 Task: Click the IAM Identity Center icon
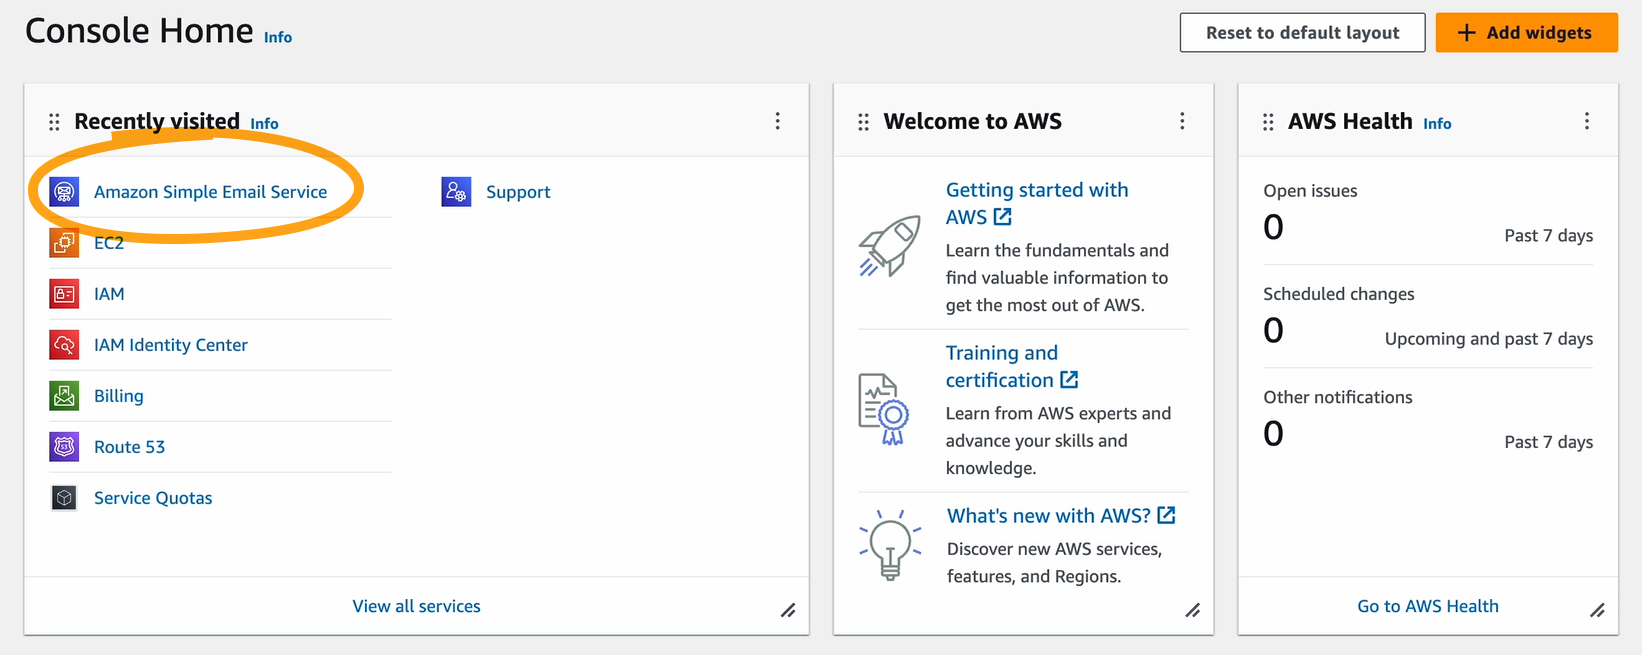(x=64, y=345)
